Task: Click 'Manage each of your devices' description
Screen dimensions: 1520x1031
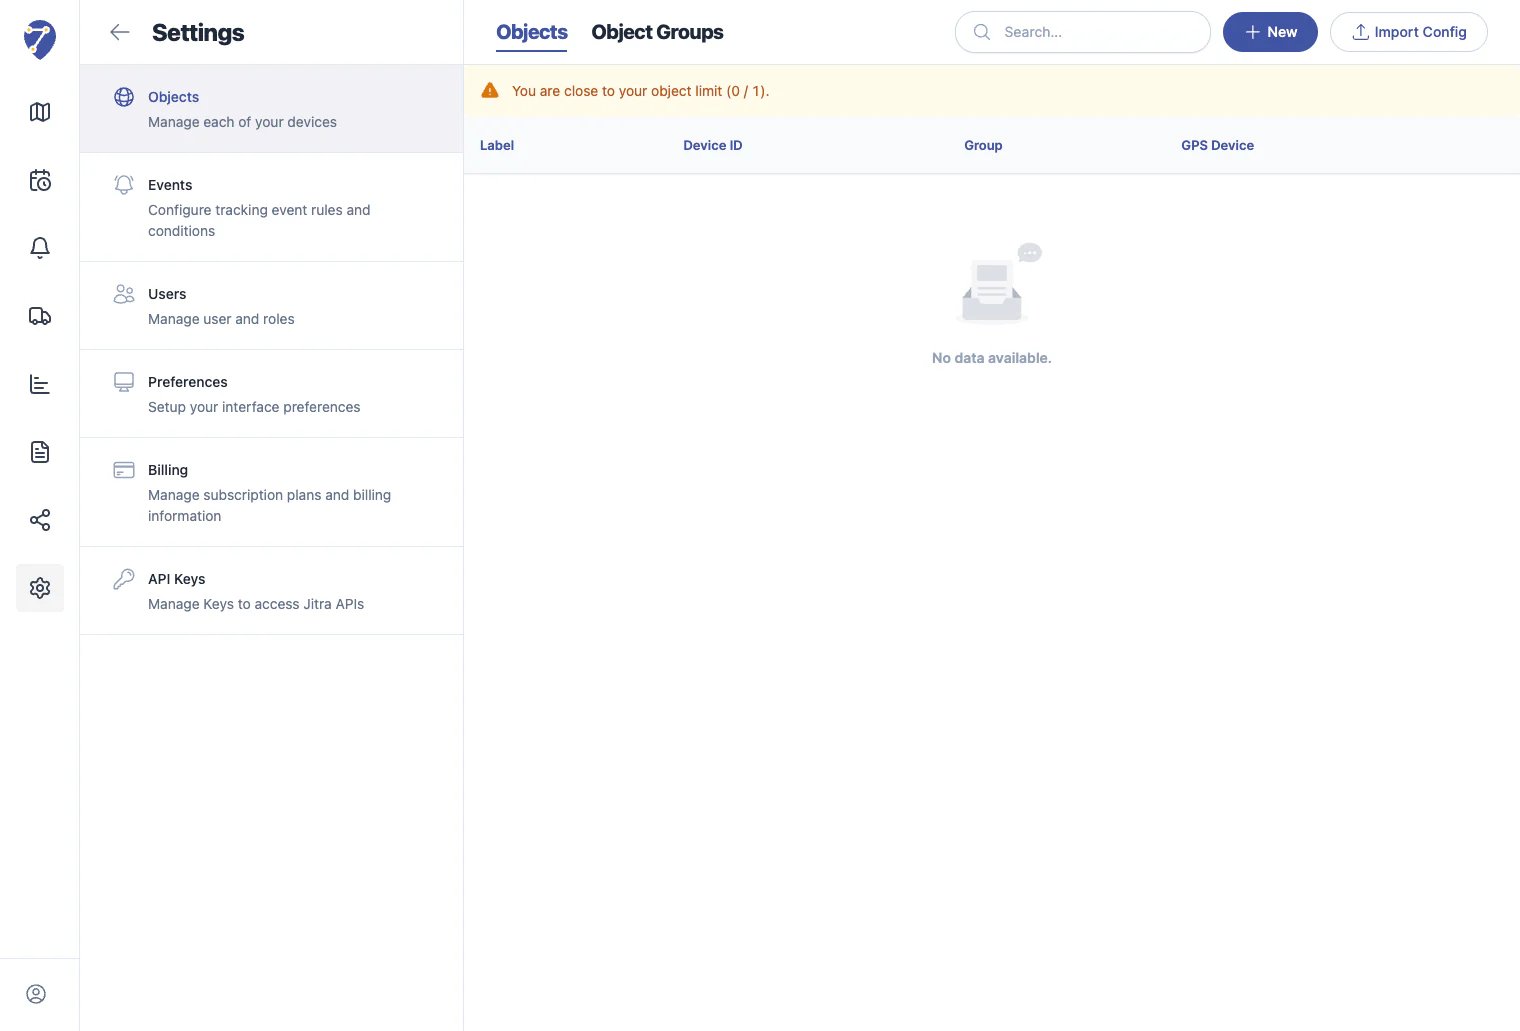Action: pyautogui.click(x=242, y=122)
